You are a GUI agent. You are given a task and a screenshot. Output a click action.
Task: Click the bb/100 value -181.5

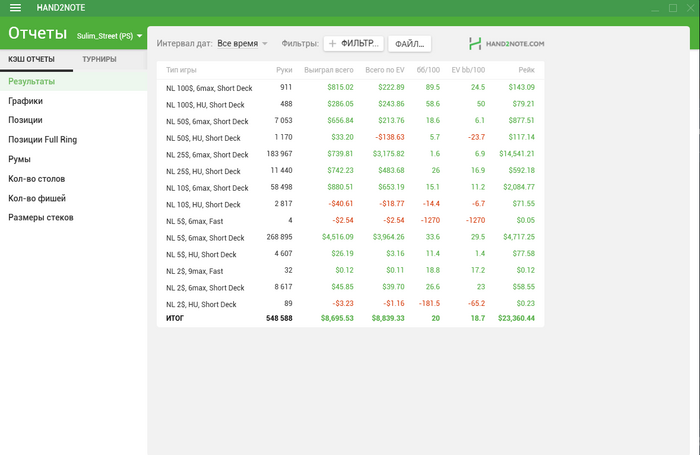pyautogui.click(x=429, y=303)
